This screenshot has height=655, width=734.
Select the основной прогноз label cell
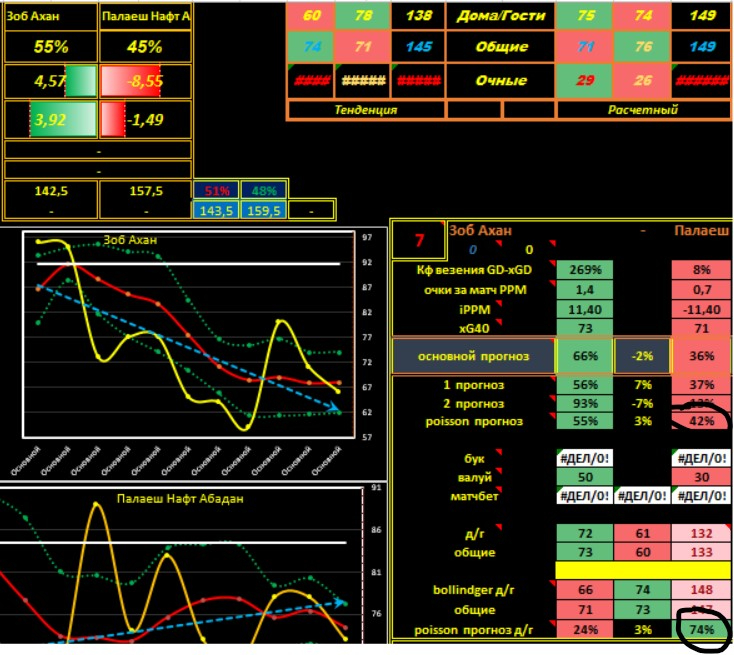[472, 355]
